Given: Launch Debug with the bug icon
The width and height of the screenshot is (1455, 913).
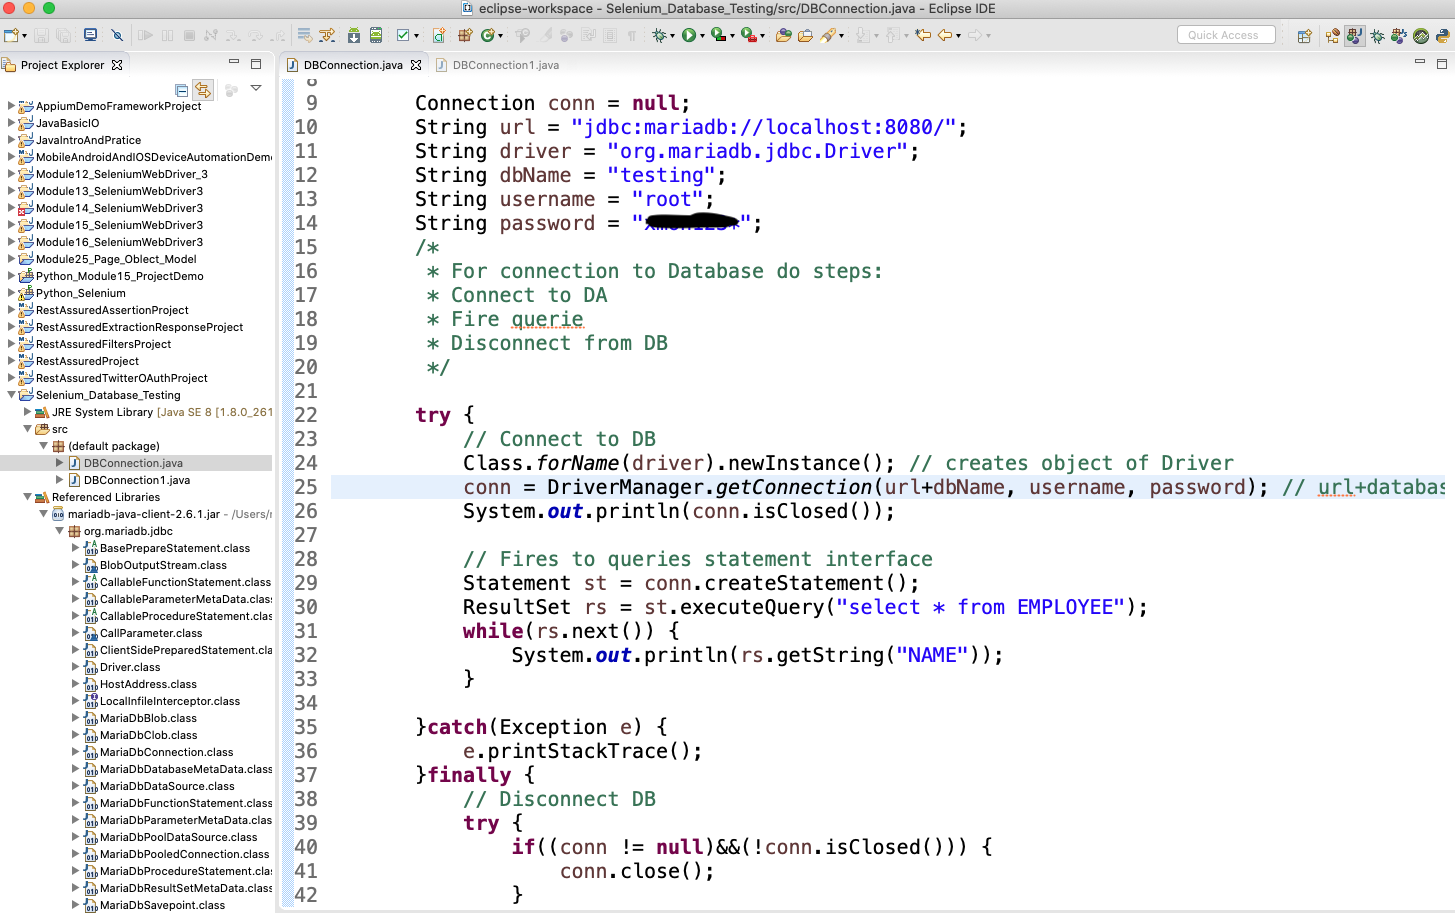Looking at the screenshot, I should tap(659, 35).
